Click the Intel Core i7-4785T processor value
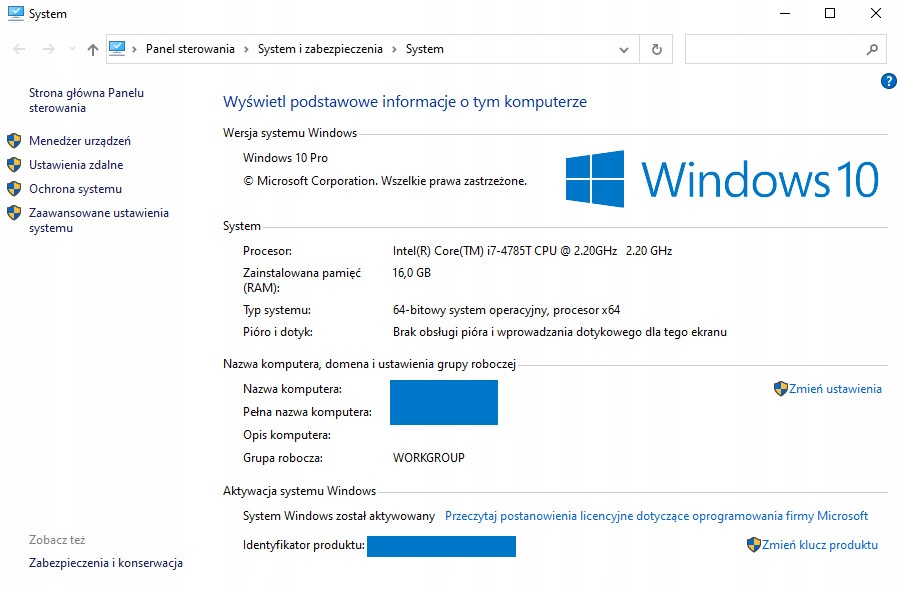The height and width of the screenshot is (590, 898). click(x=532, y=251)
